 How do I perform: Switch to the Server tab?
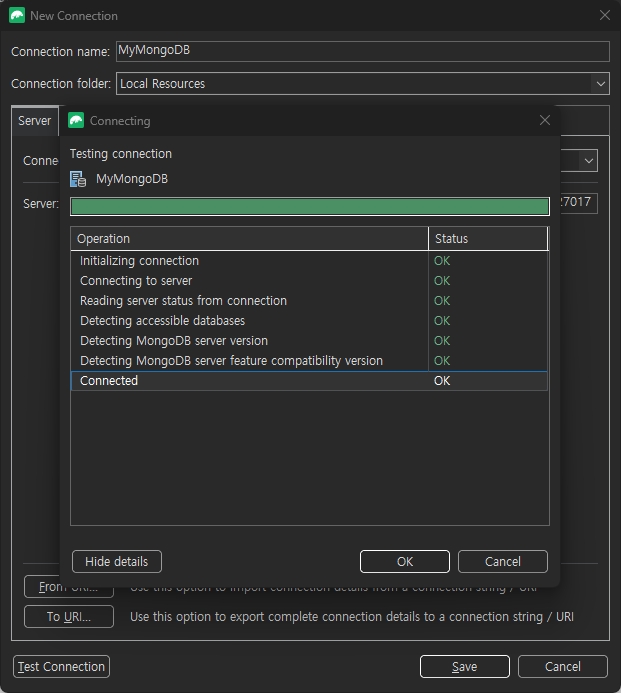pyautogui.click(x=34, y=121)
